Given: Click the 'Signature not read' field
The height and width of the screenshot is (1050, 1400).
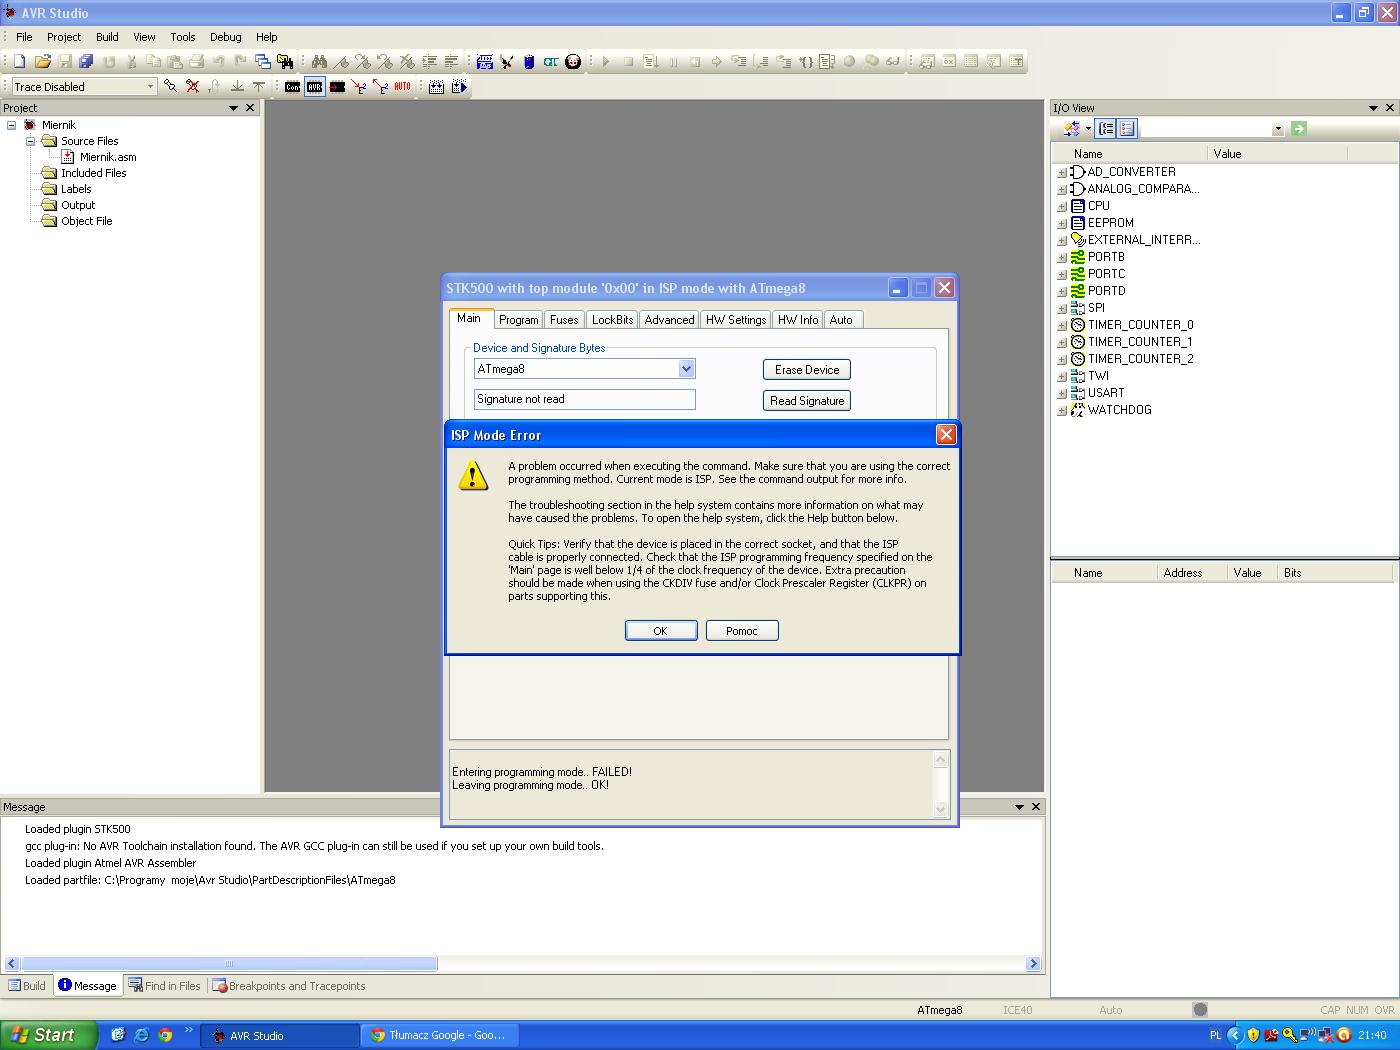Looking at the screenshot, I should 585,399.
